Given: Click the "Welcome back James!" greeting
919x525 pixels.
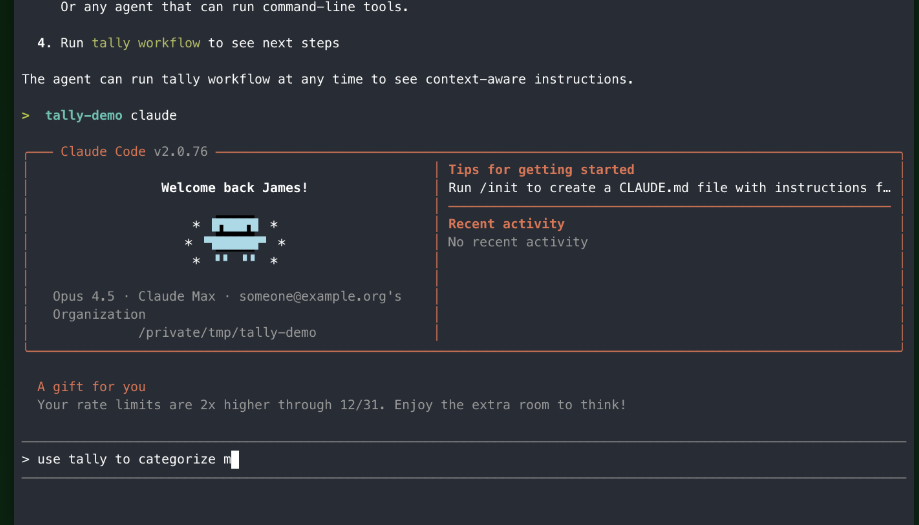Looking at the screenshot, I should click(235, 188).
